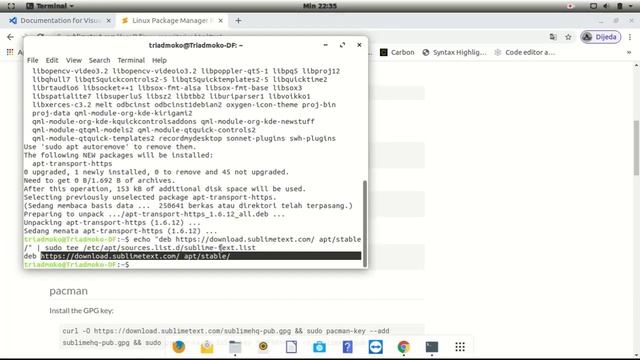Click the pacman heading on webpage
The height and width of the screenshot is (360, 640).
click(69, 291)
